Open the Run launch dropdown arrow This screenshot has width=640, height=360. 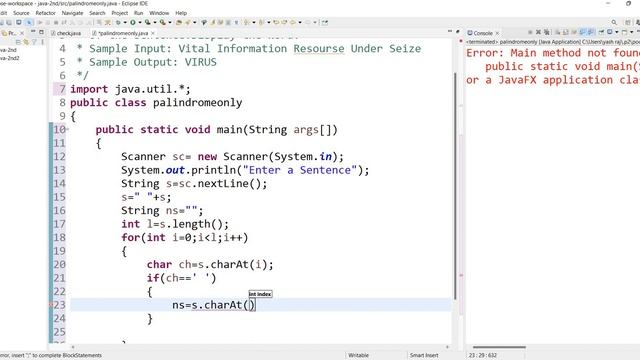140,22
